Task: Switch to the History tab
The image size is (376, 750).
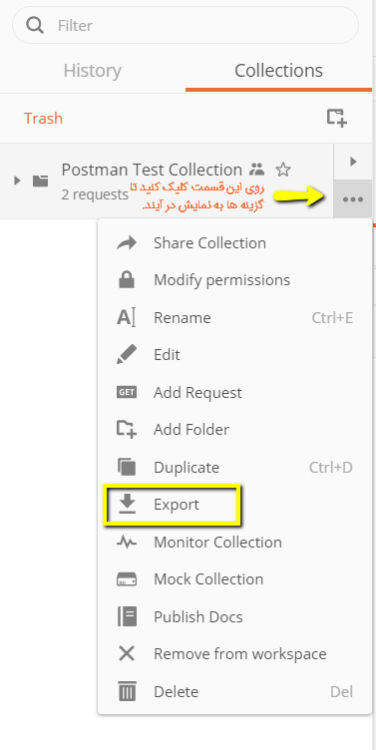Action: [92, 71]
